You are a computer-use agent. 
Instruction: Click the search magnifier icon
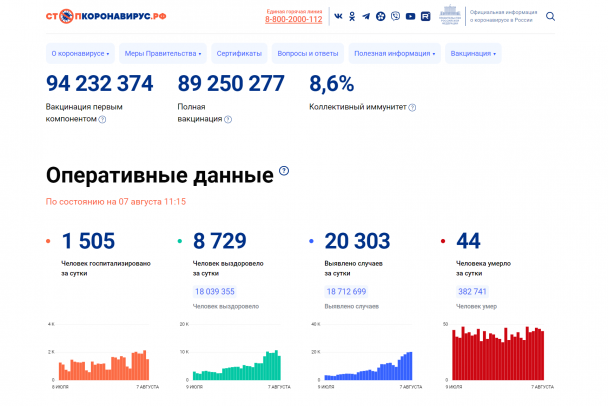click(550, 16)
